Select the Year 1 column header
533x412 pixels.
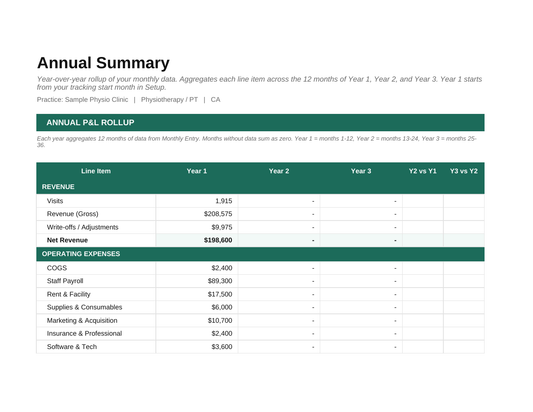197,171
